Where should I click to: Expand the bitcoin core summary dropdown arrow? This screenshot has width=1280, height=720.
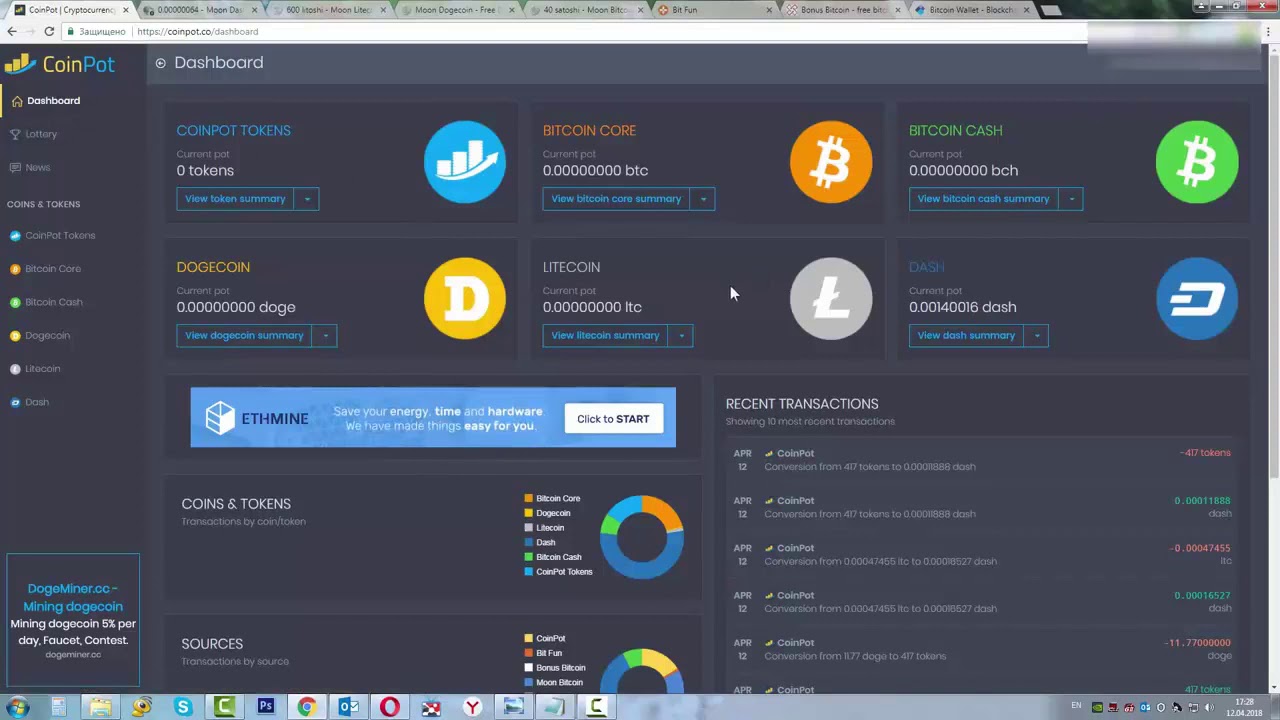(x=703, y=199)
